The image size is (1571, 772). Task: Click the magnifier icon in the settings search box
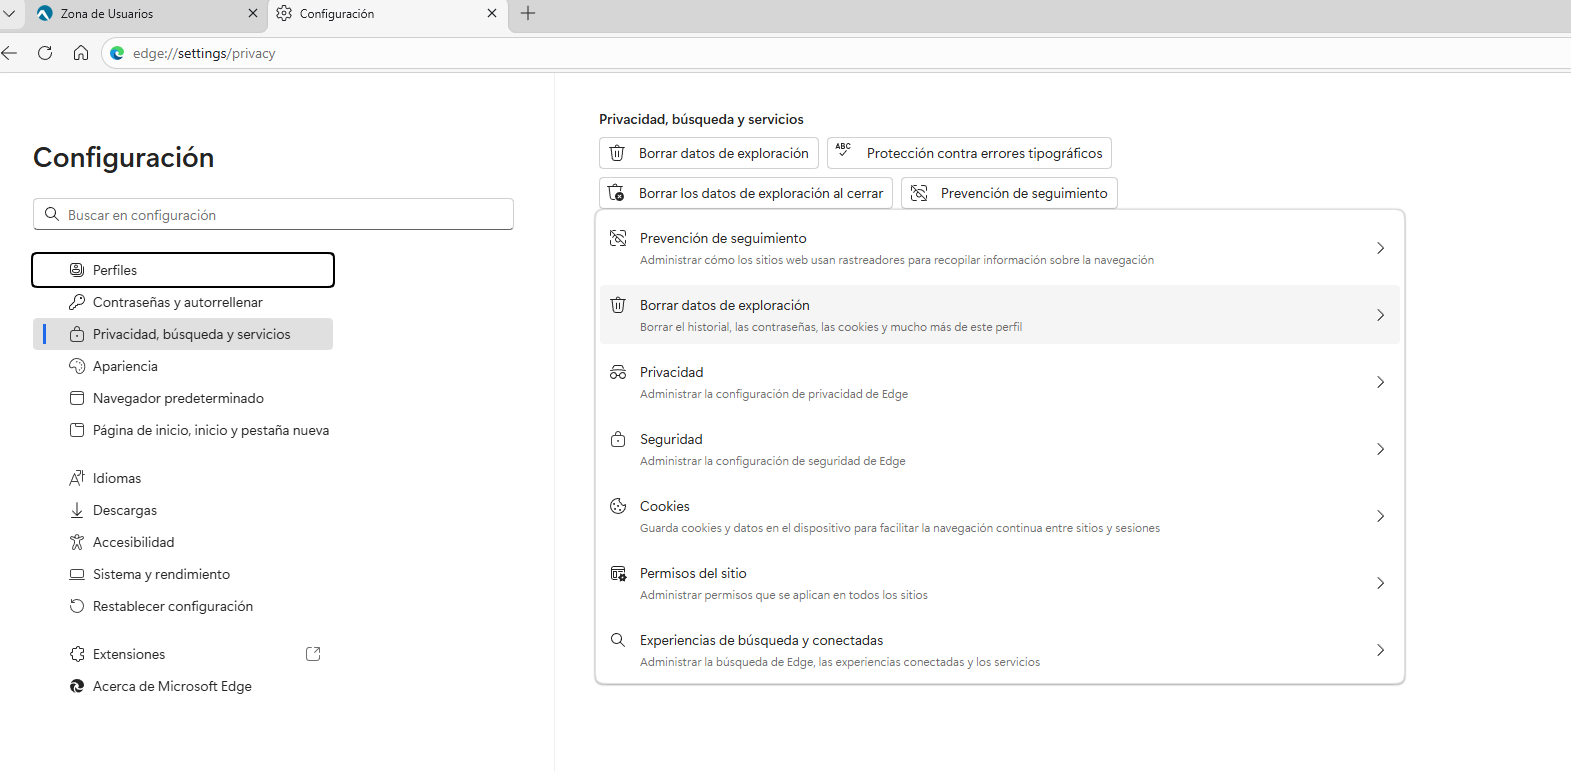[x=52, y=214]
